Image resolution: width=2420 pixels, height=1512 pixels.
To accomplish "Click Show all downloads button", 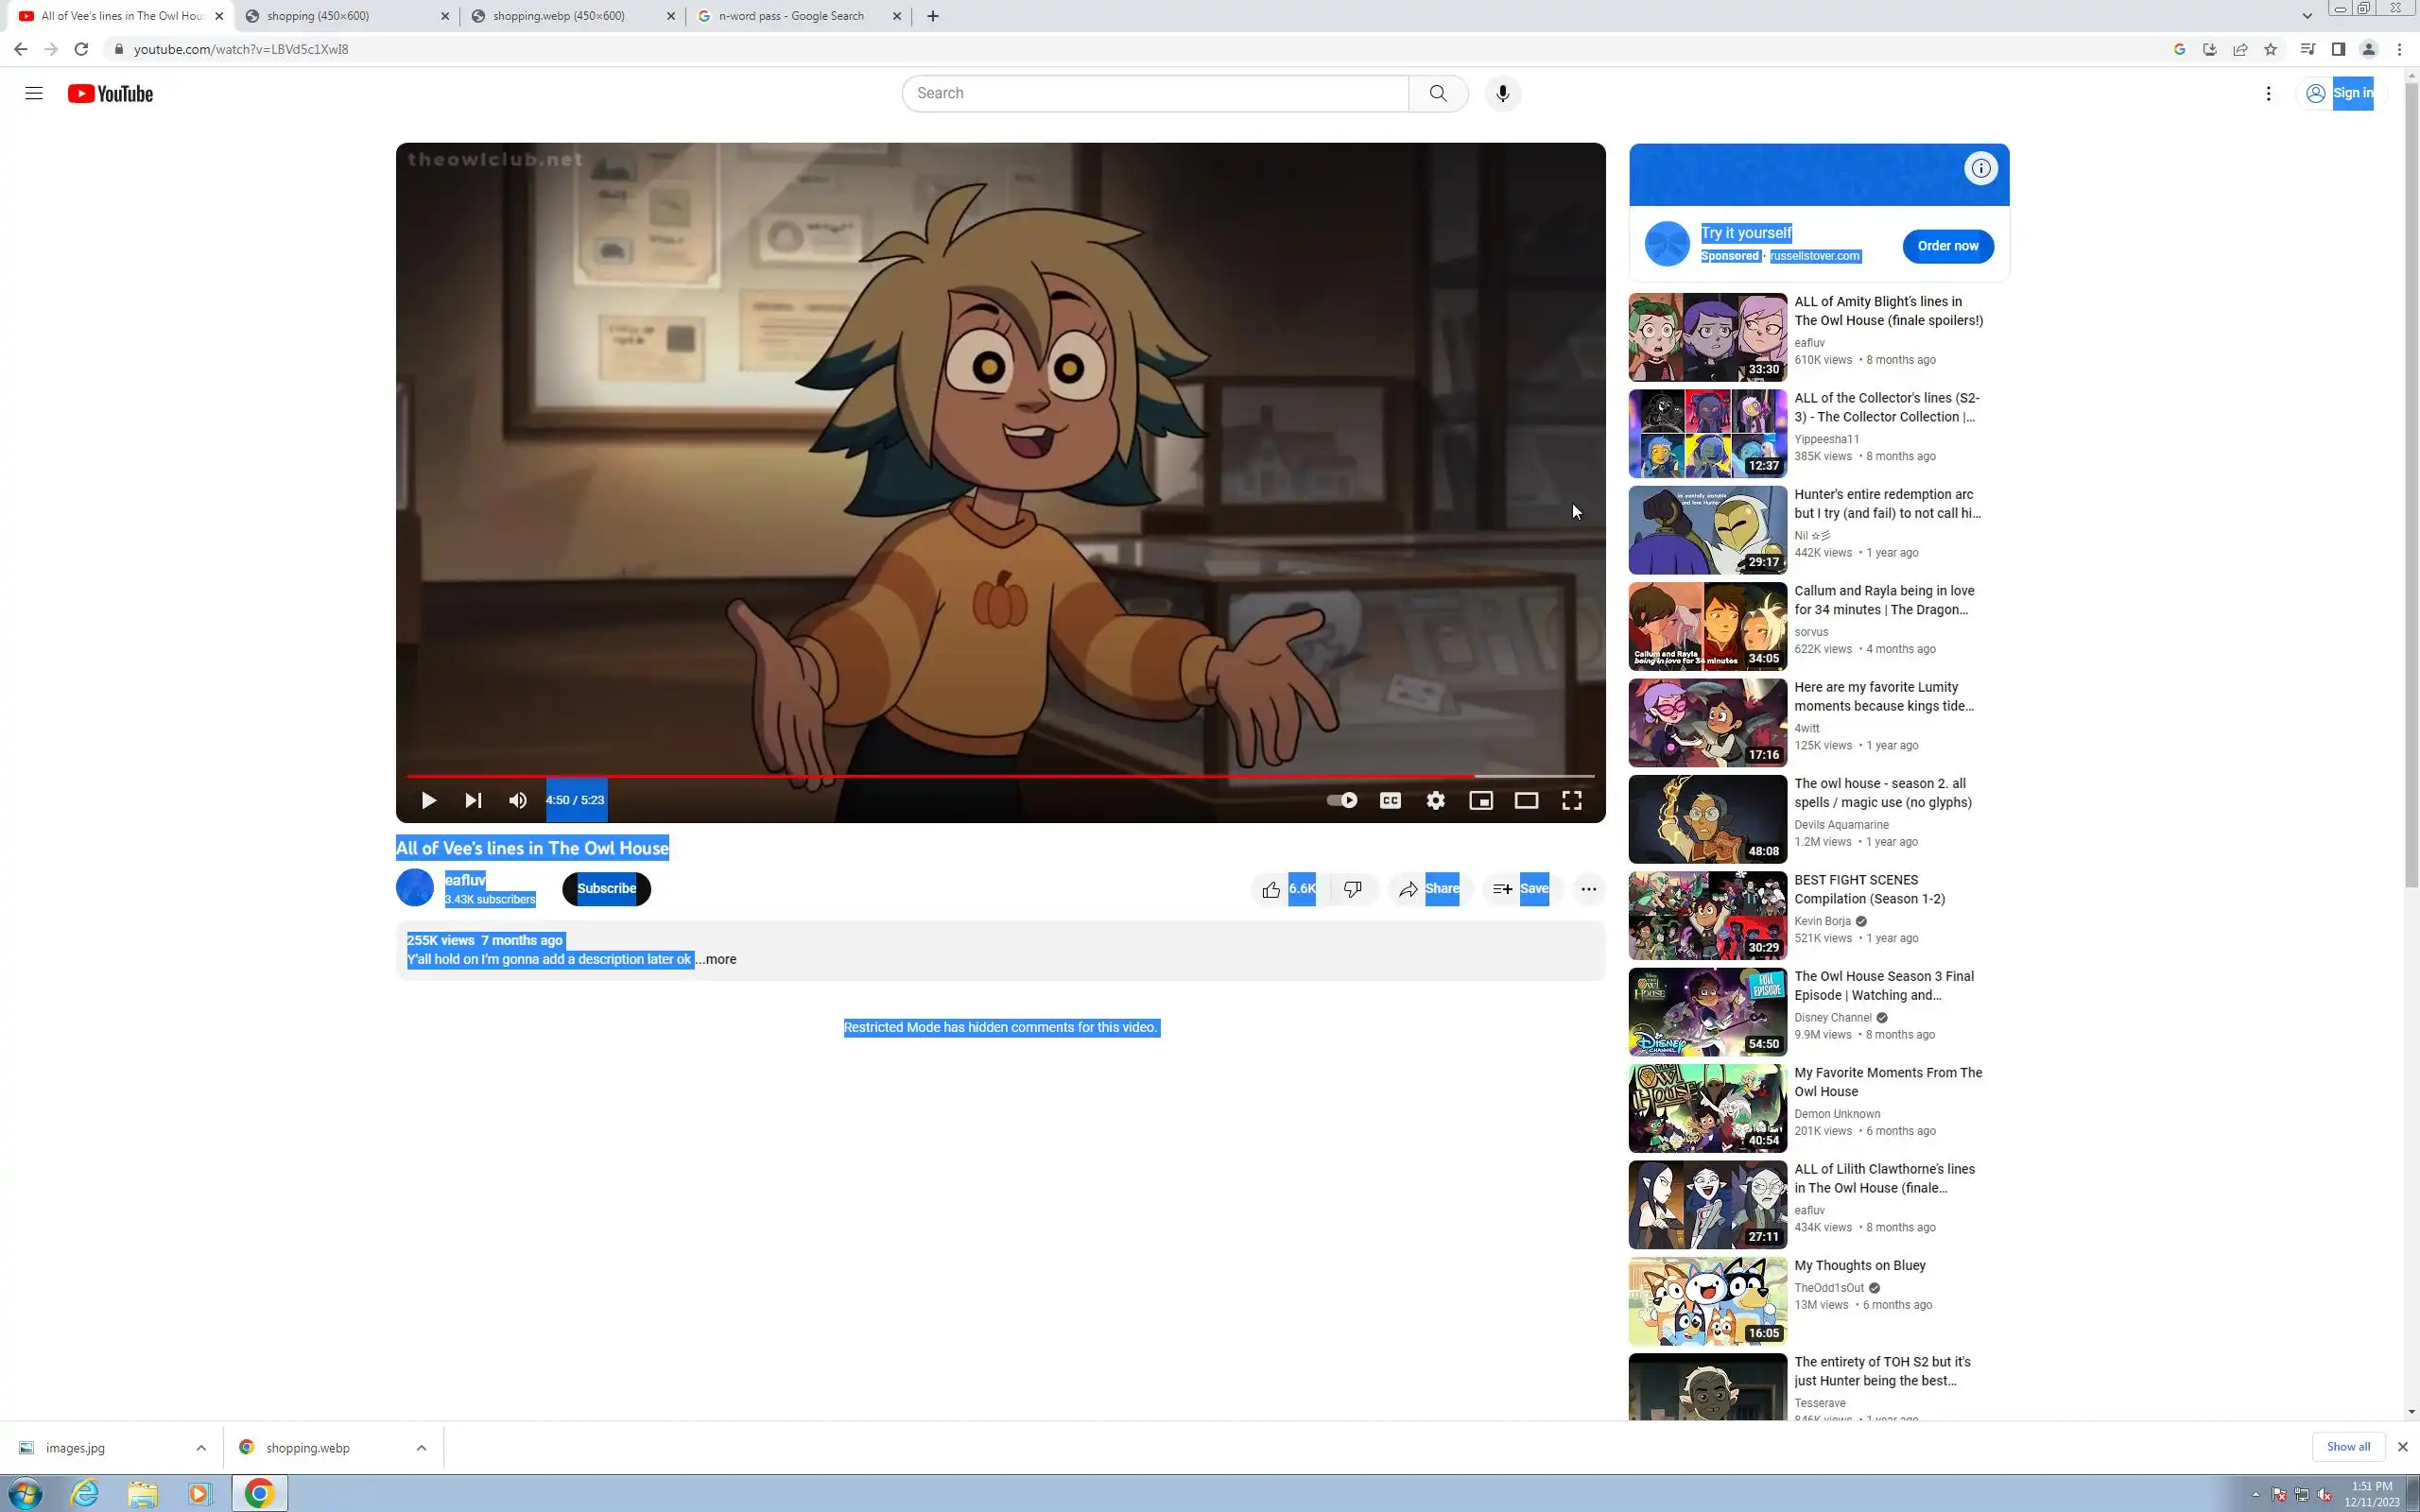I will tap(2347, 1446).
